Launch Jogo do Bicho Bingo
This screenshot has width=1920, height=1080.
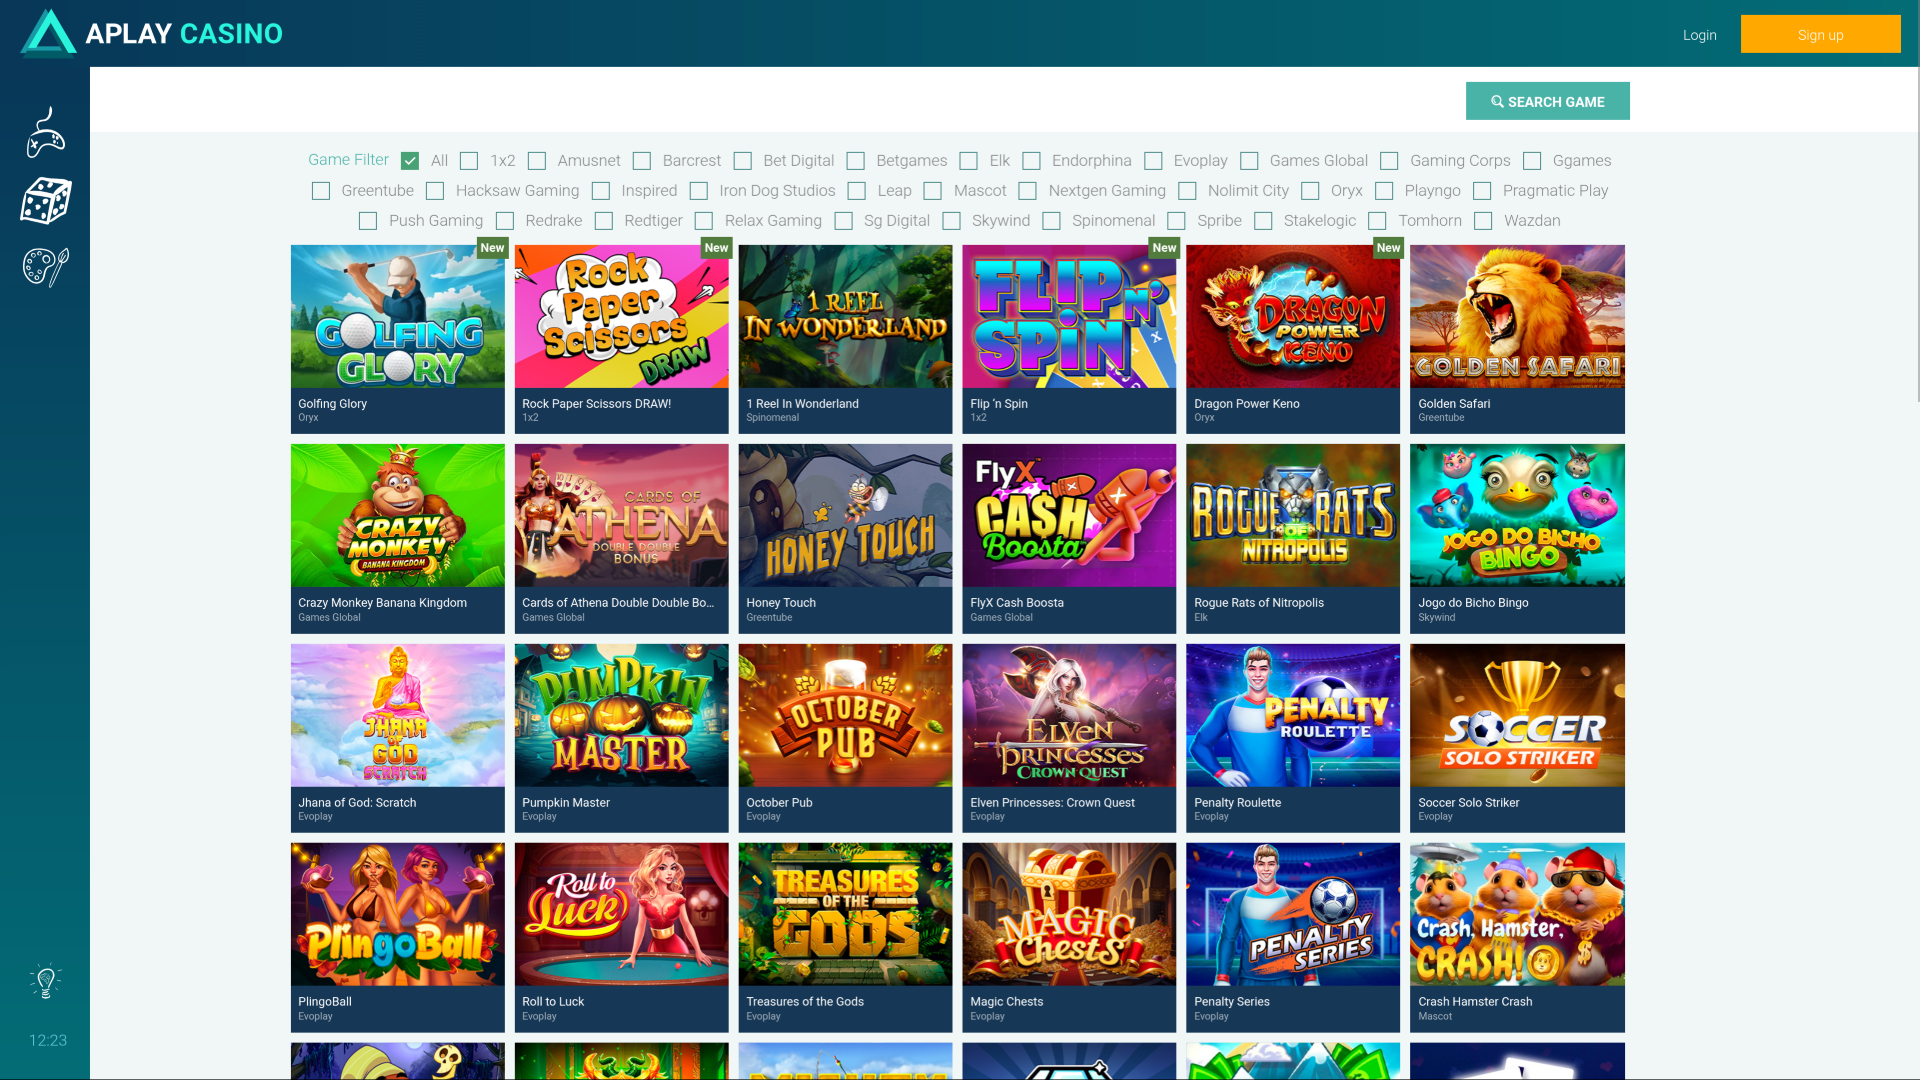pyautogui.click(x=1517, y=516)
